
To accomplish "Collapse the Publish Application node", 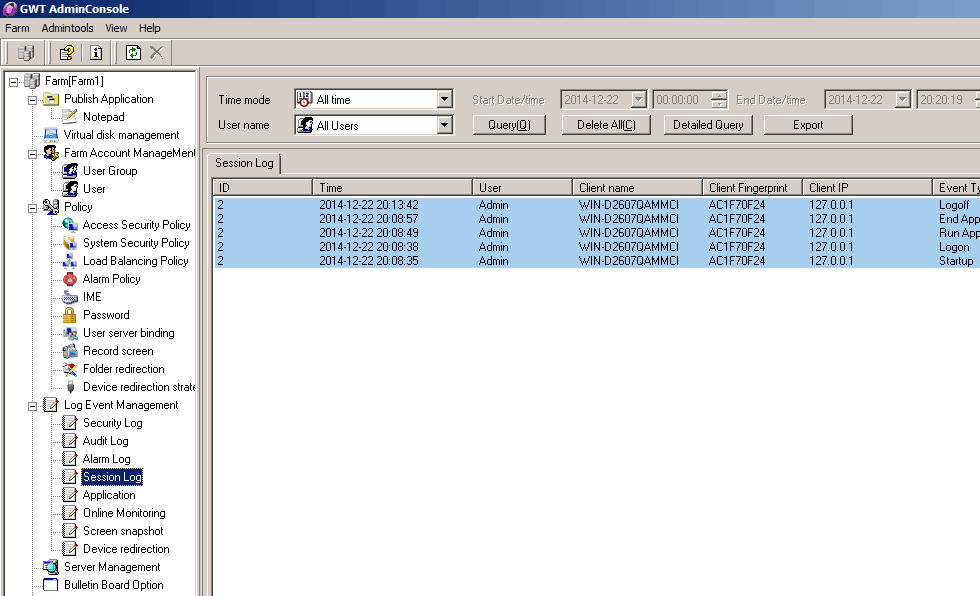I will click(x=32, y=99).
